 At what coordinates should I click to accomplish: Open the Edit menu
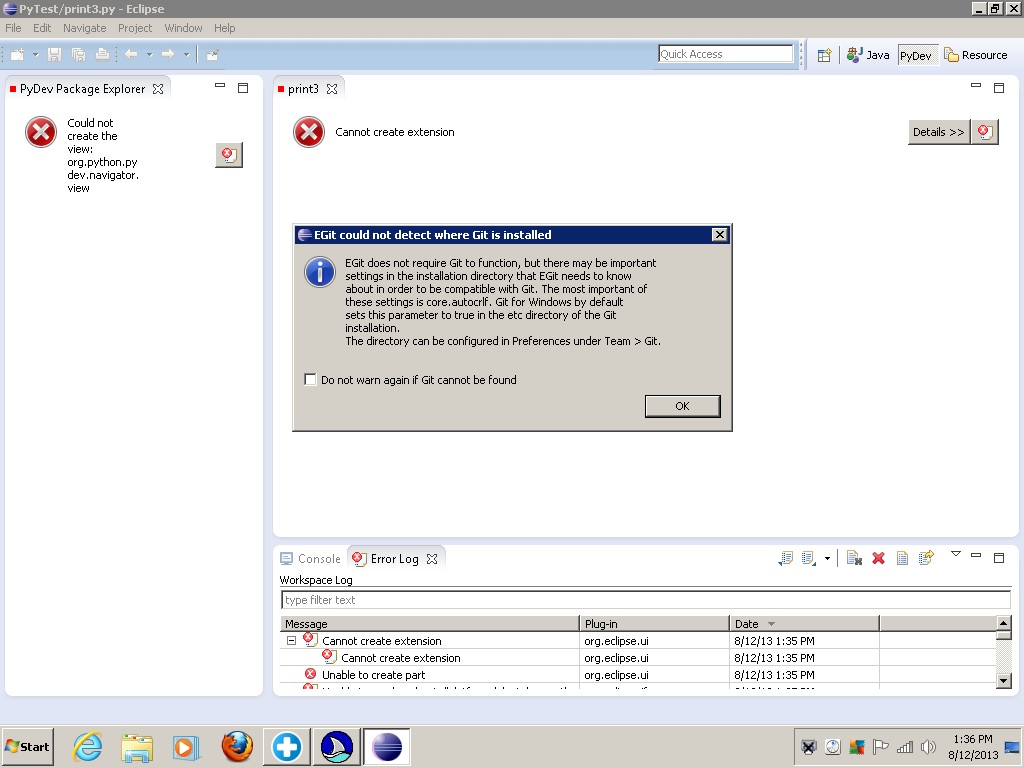[42, 28]
